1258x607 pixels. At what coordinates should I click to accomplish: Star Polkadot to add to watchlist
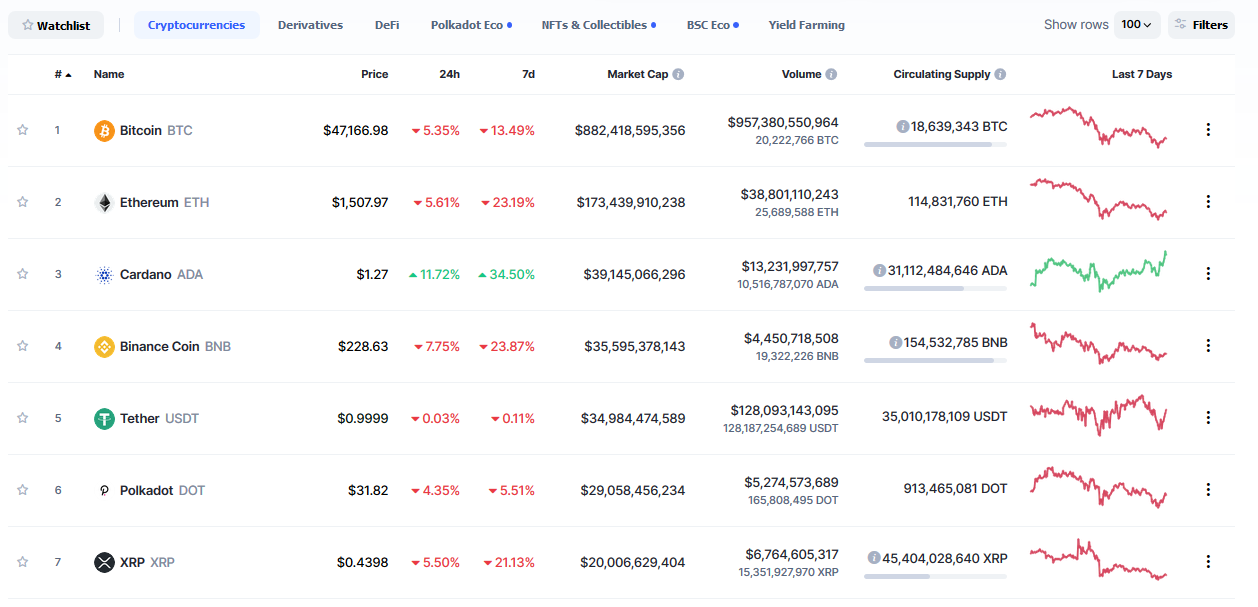tap(23, 490)
